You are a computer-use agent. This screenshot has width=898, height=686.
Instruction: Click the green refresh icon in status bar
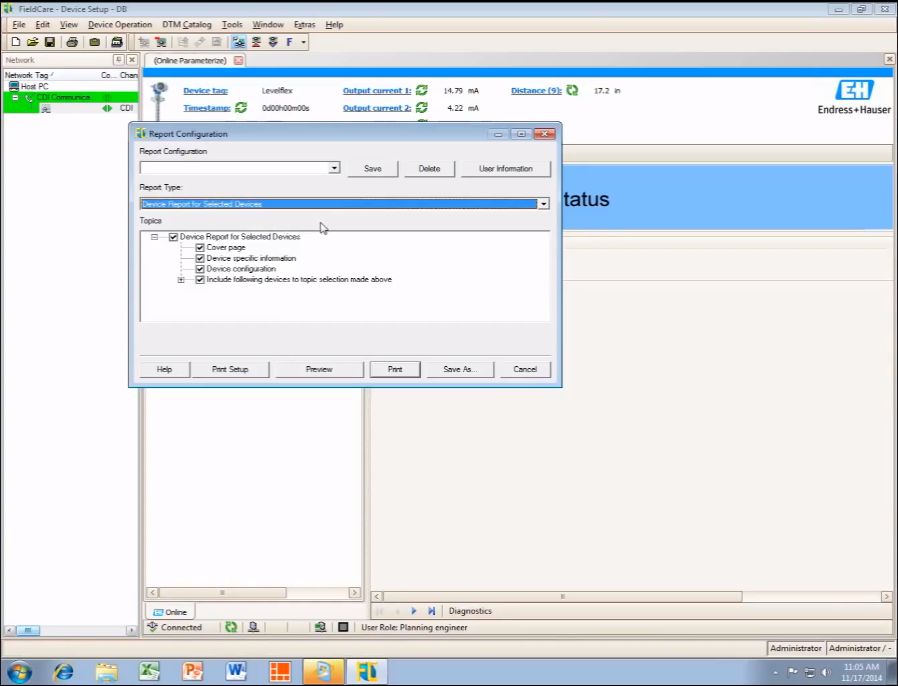[231, 627]
